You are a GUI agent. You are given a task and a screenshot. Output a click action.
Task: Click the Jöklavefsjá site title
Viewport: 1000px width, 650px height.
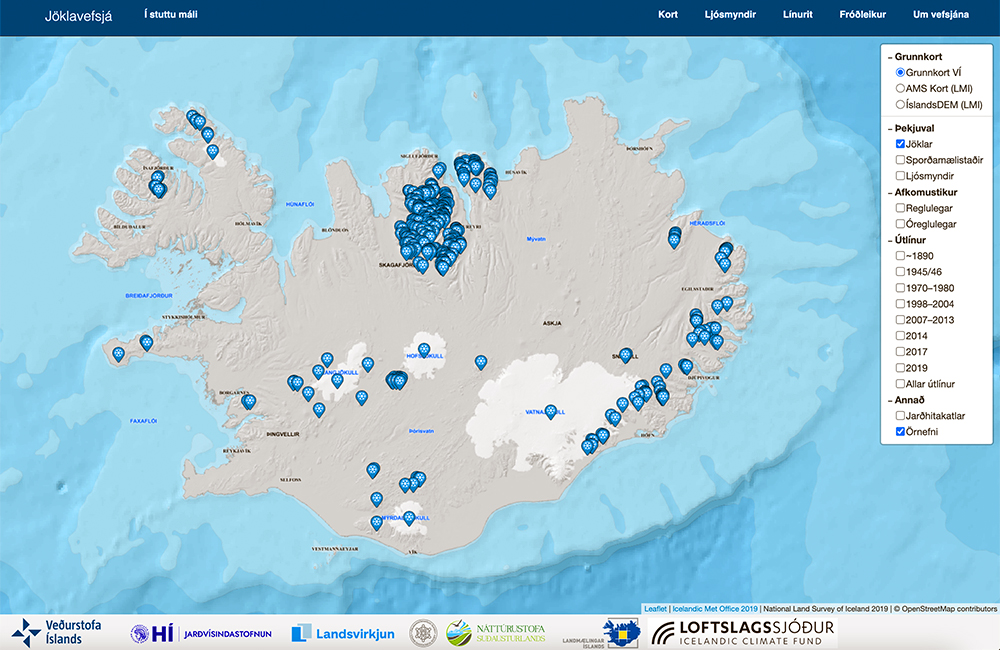pyautogui.click(x=78, y=16)
